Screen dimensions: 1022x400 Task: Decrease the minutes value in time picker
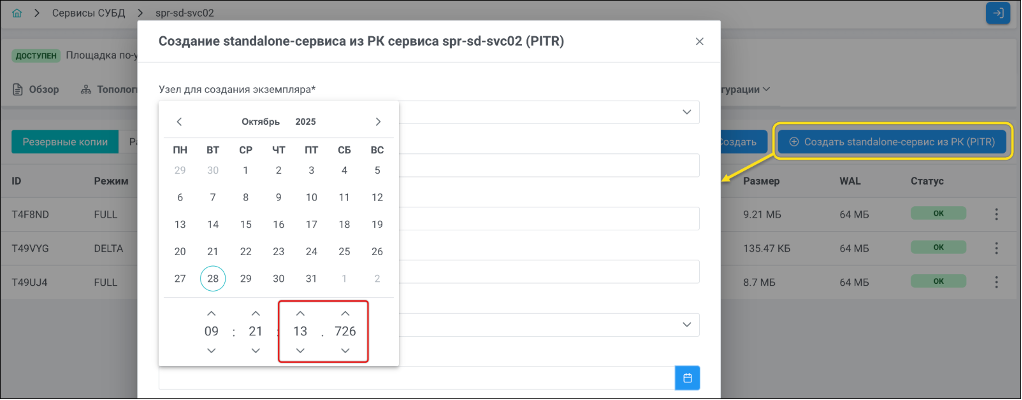(256, 350)
